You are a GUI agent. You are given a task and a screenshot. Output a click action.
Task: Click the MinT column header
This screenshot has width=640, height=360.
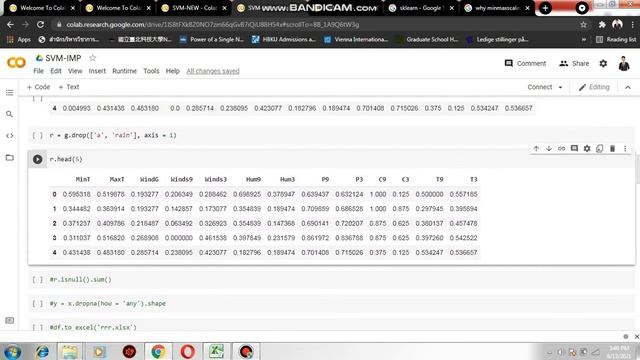(x=83, y=179)
